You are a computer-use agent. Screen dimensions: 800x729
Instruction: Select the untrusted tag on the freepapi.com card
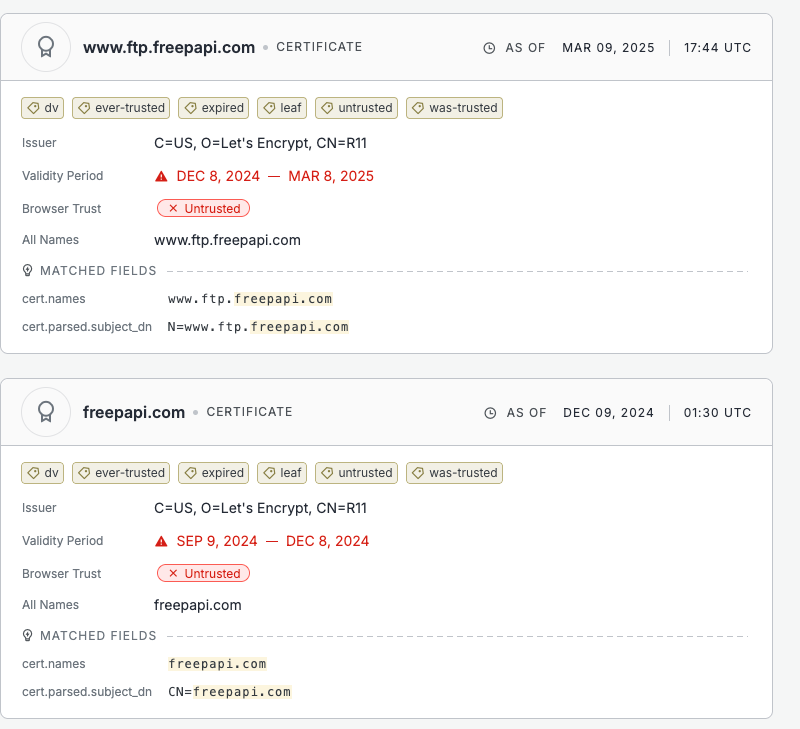356,473
